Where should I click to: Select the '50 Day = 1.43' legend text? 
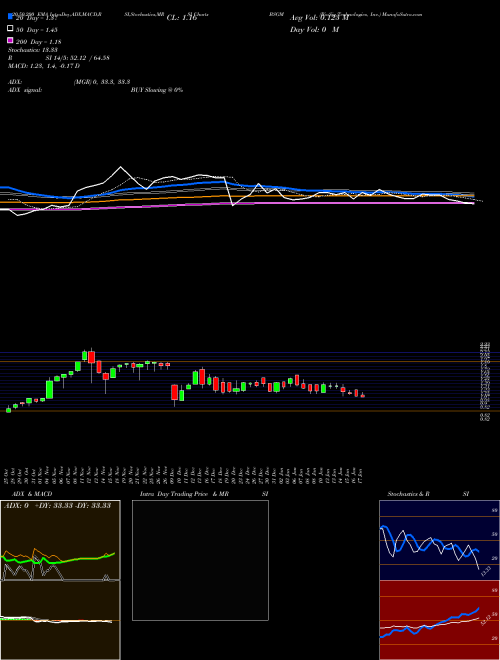pos(37,29)
